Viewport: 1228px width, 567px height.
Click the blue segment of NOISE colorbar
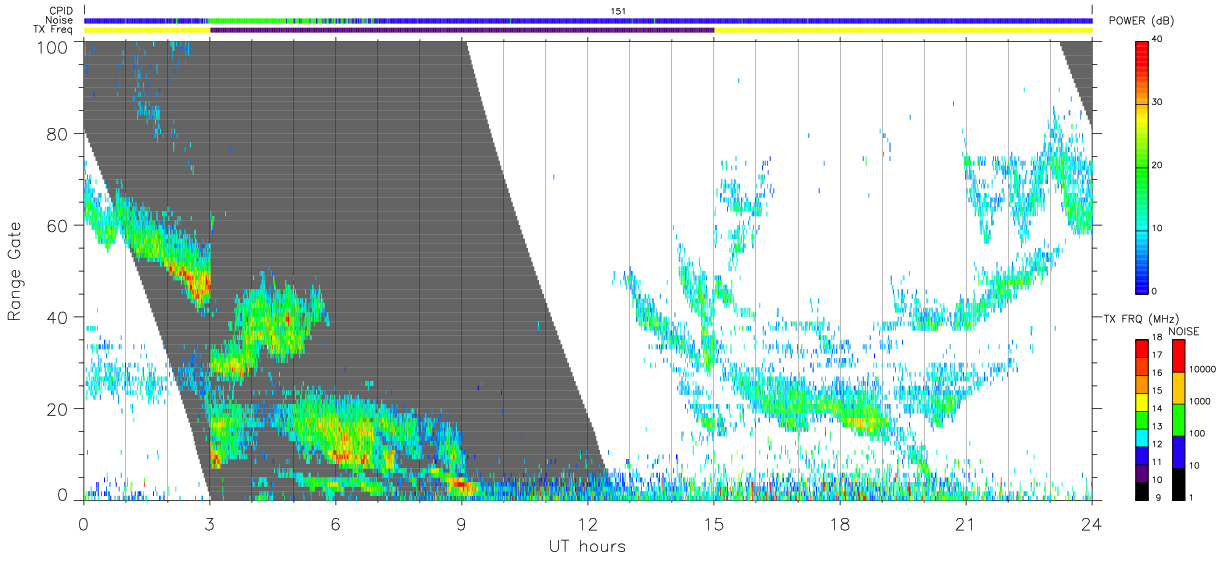pos(1178,451)
